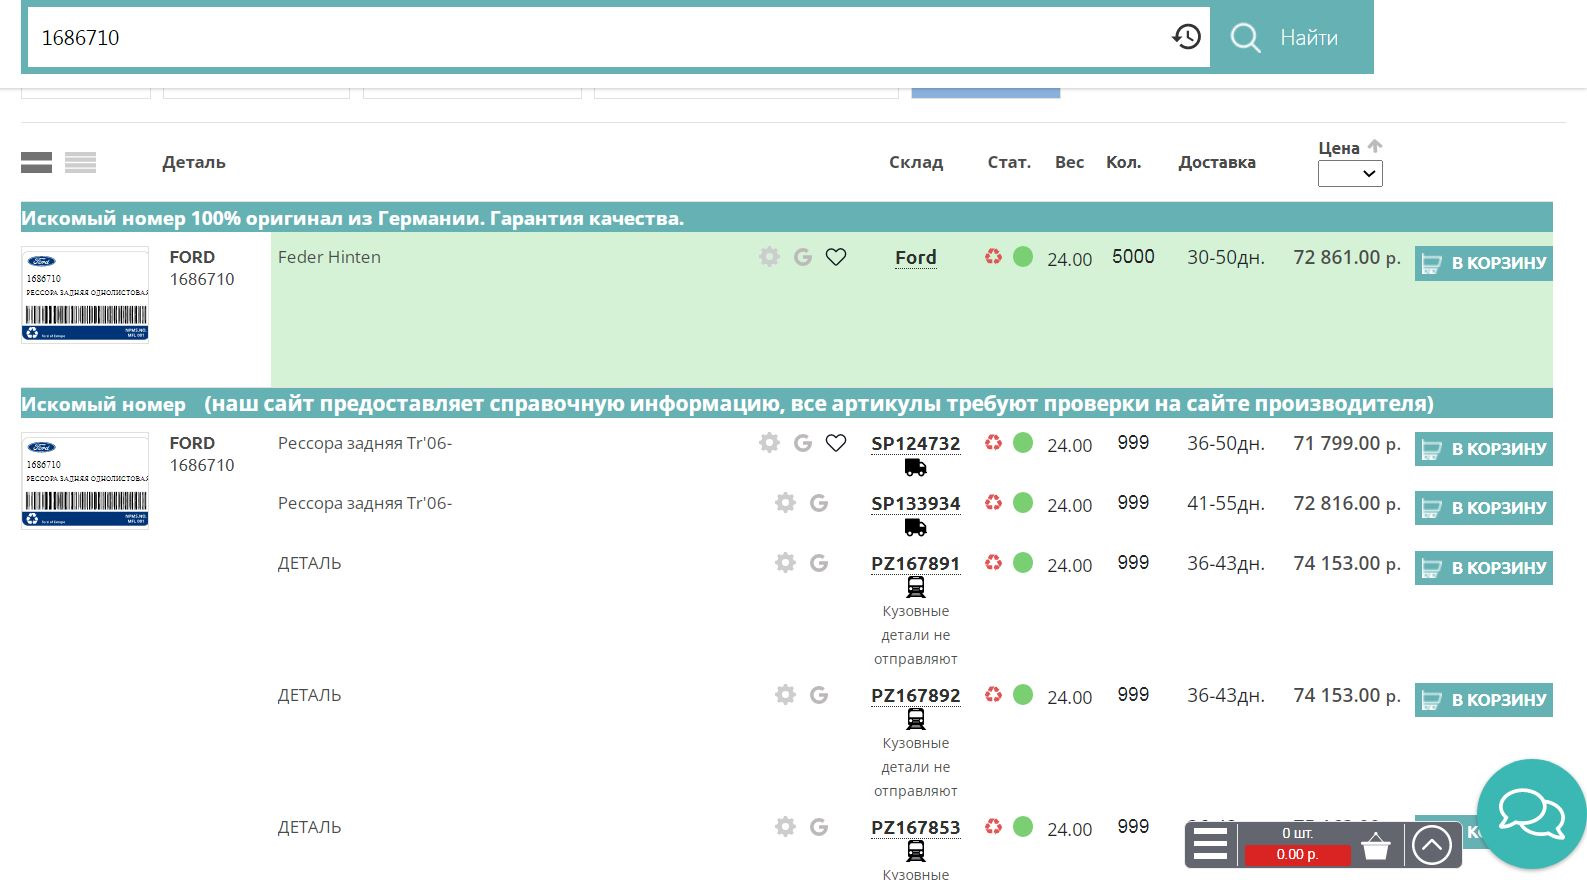
Task: Open the gear icon for Feder Hinten row
Action: [769, 257]
